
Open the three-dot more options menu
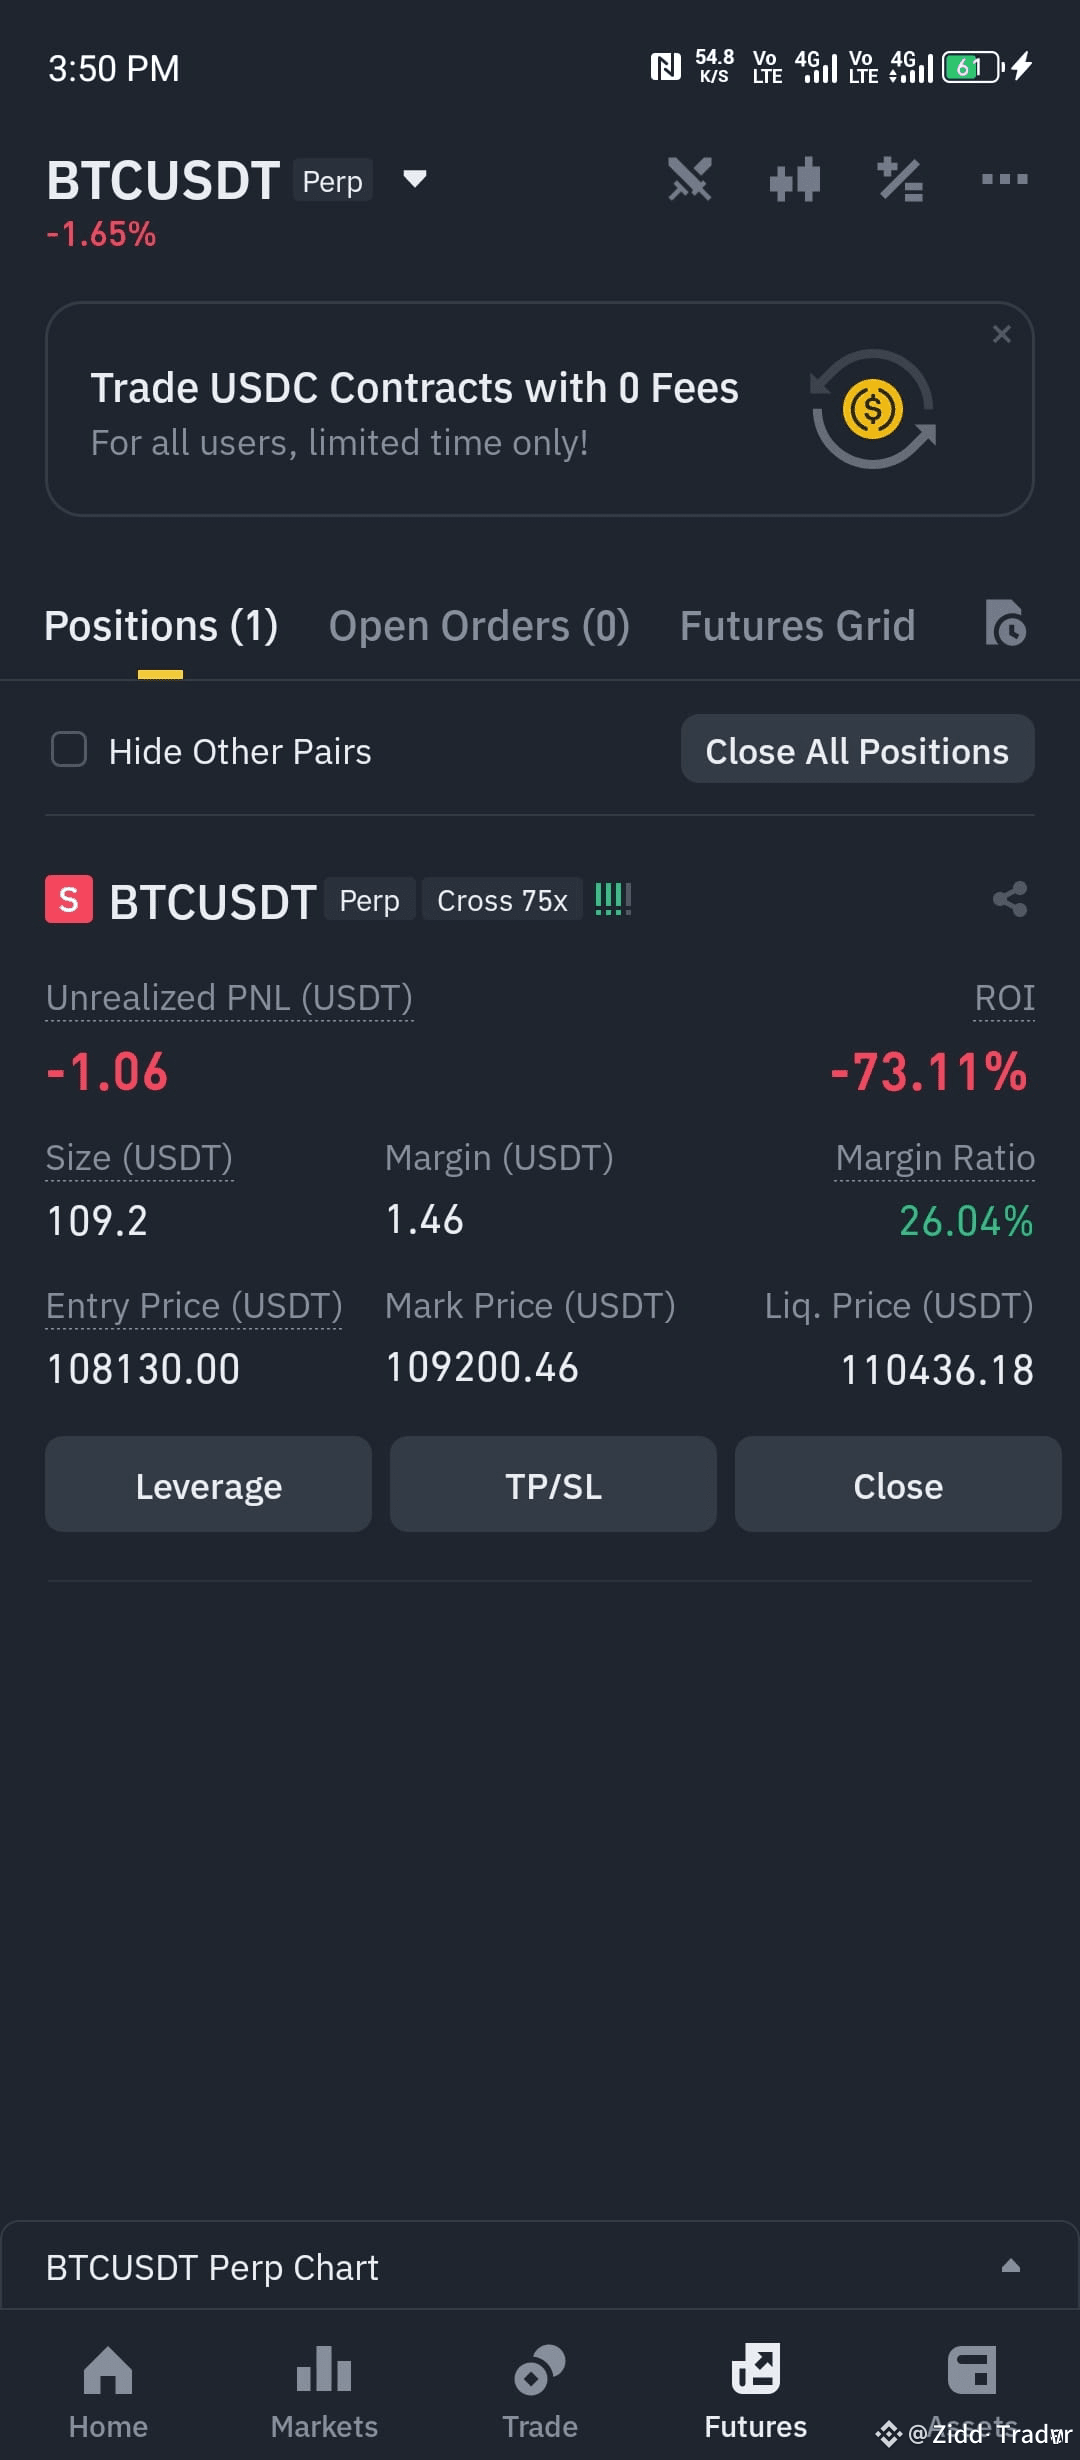(1005, 180)
